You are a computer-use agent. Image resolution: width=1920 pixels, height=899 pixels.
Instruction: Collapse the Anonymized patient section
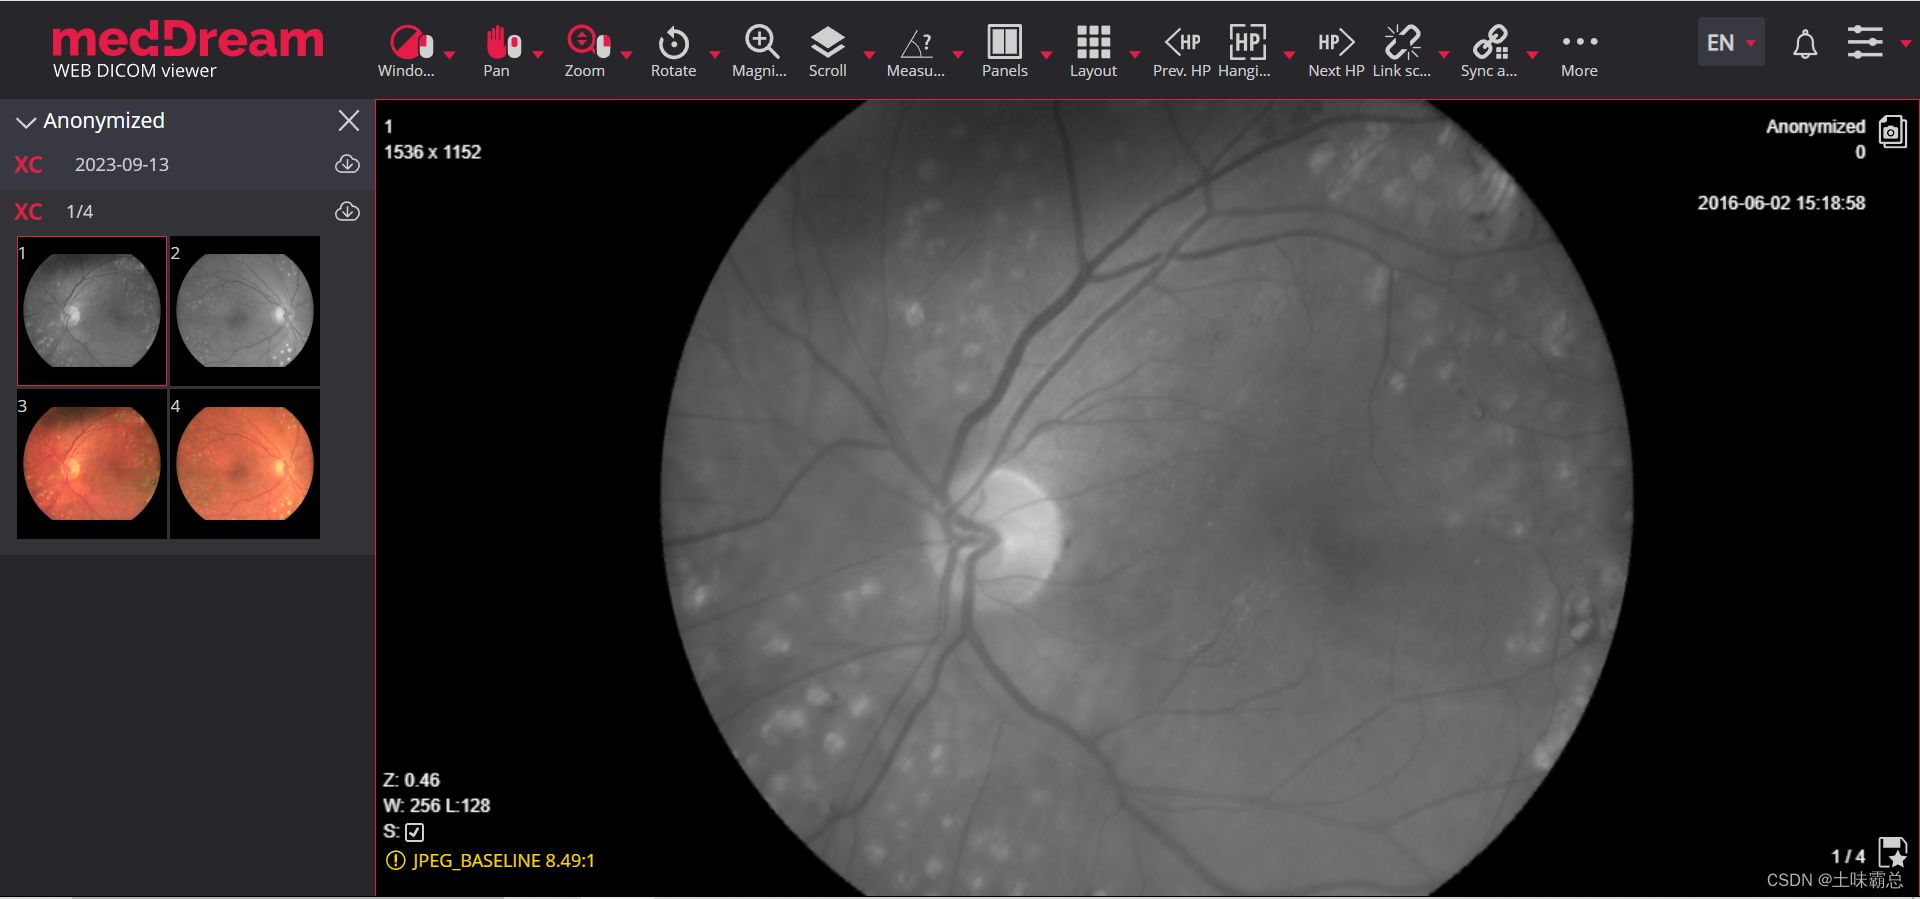click(26, 122)
